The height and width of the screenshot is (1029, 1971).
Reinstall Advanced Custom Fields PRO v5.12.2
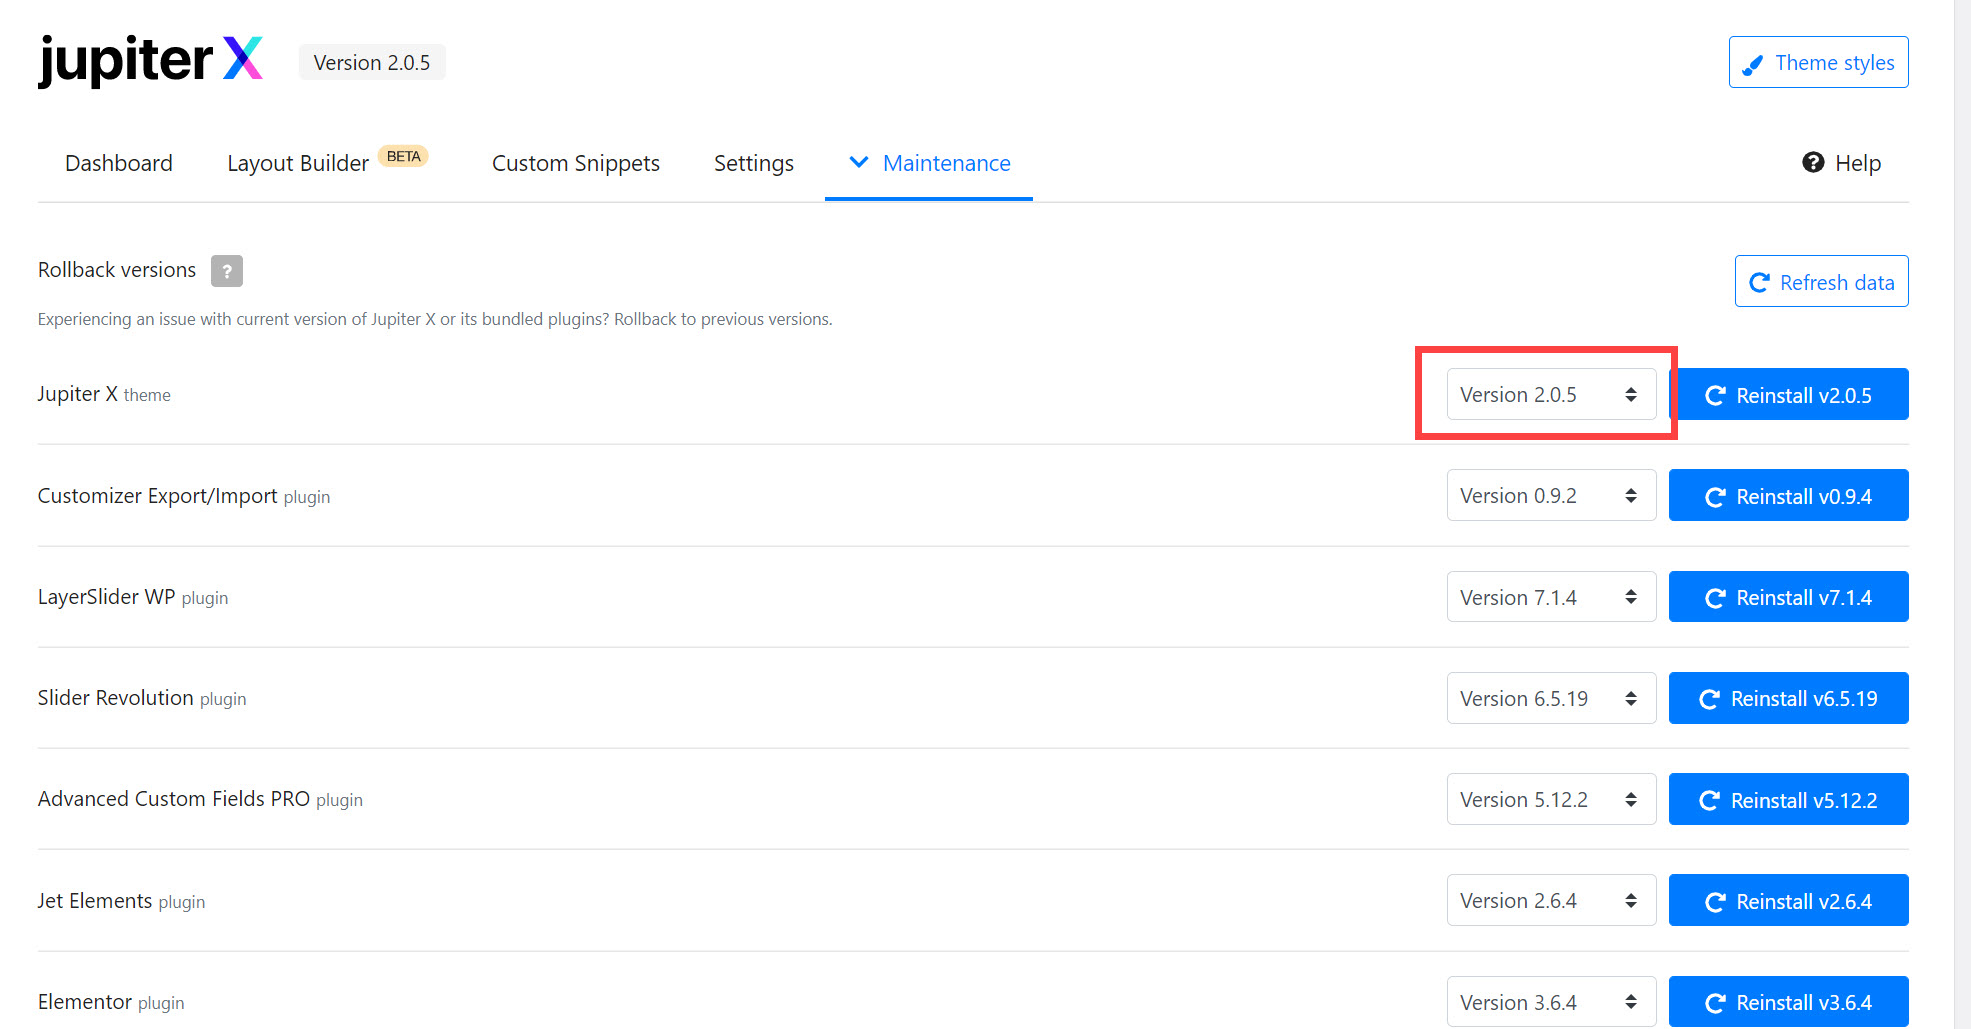pos(1788,799)
